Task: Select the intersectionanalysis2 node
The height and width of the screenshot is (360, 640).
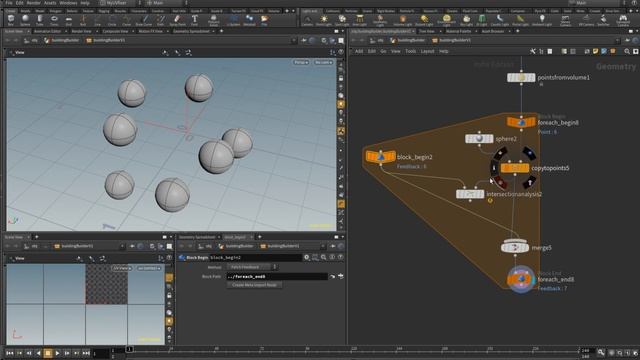Action: [470, 194]
